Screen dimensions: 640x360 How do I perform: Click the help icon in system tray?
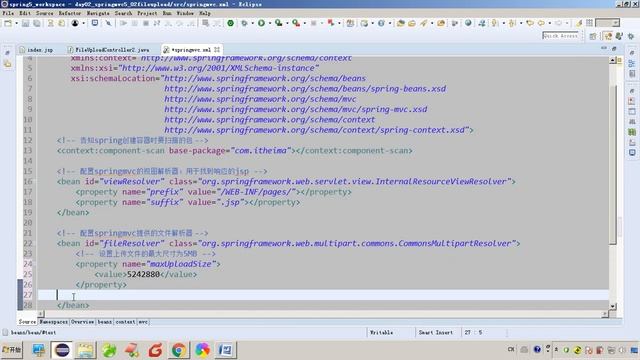tap(537, 350)
